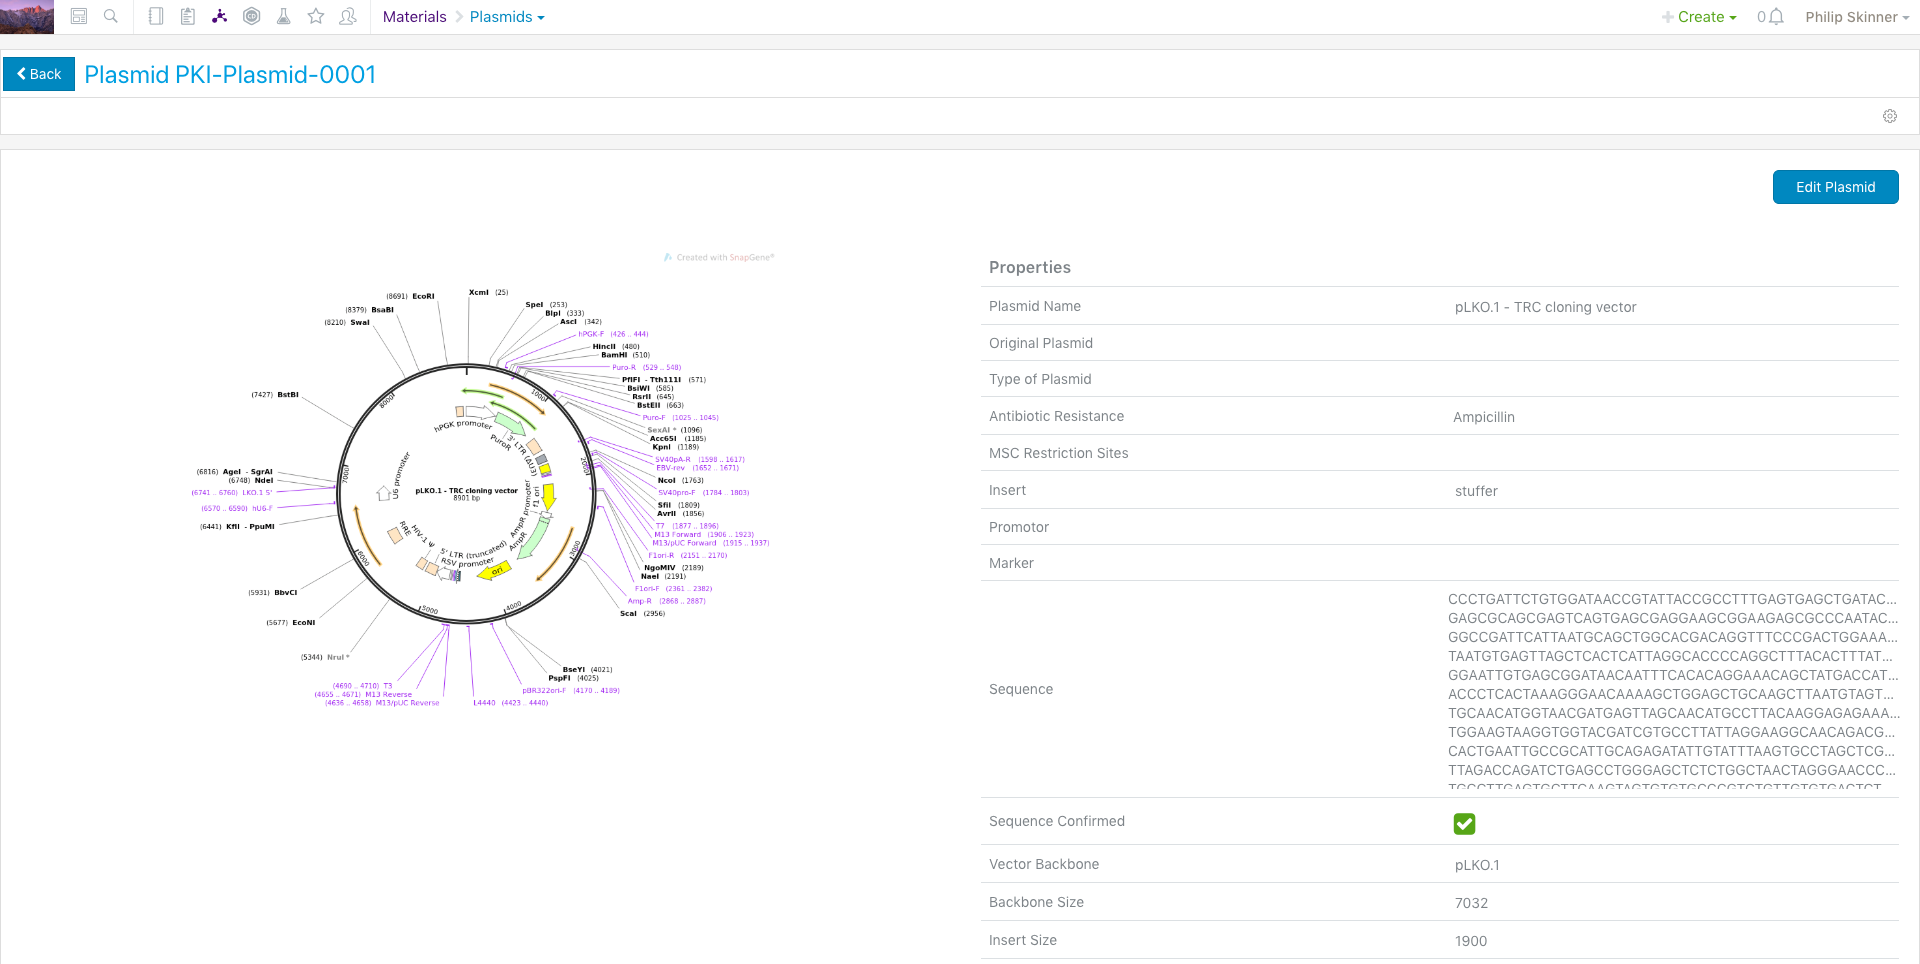Open the notebook icon in toolbar
Viewport: 1920px width, 964px height.
pos(156,16)
